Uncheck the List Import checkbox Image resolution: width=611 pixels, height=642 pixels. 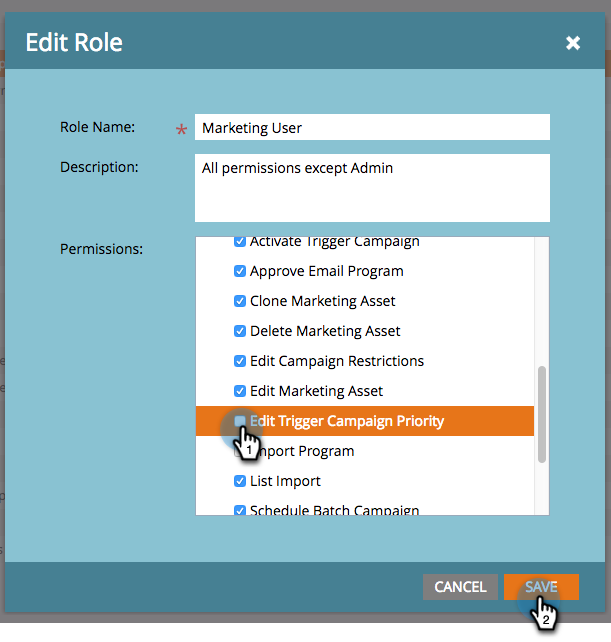[x=240, y=481]
